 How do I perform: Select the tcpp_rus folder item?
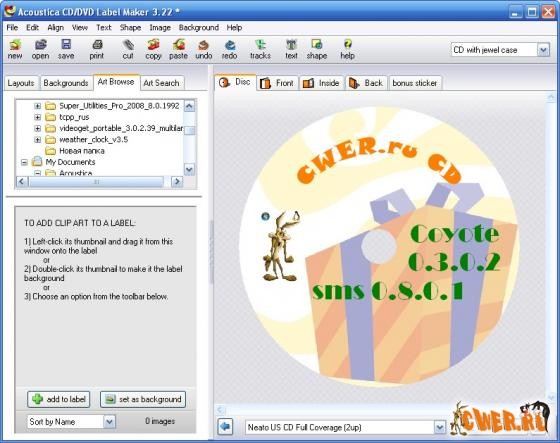pos(68,117)
